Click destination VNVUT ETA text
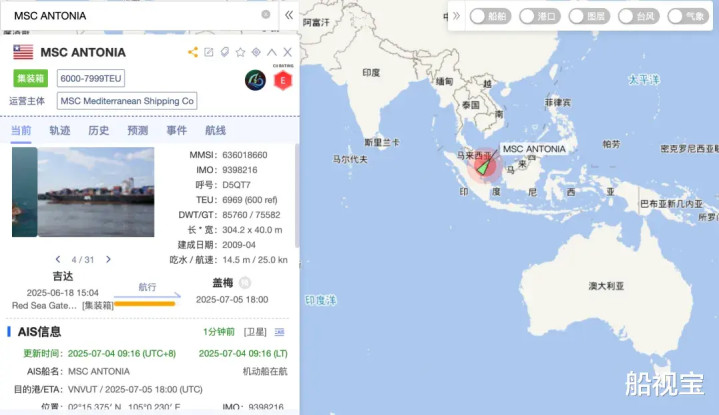This screenshot has height=415, width=719. 135,389
